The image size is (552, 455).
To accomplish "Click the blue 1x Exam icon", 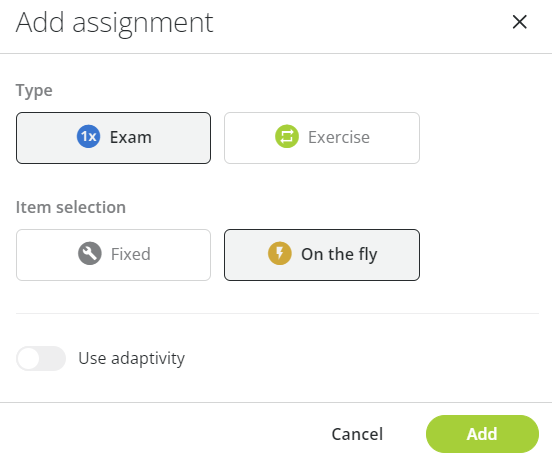I will [88, 137].
